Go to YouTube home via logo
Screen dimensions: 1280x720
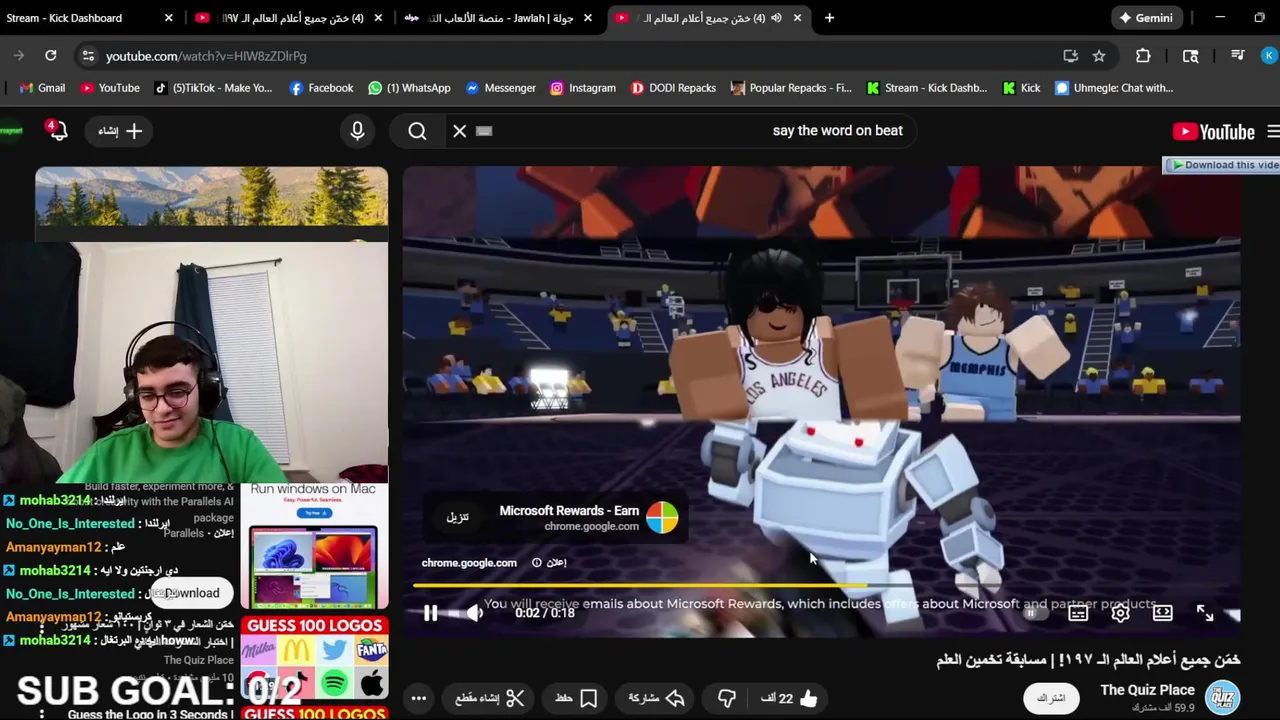(1213, 132)
